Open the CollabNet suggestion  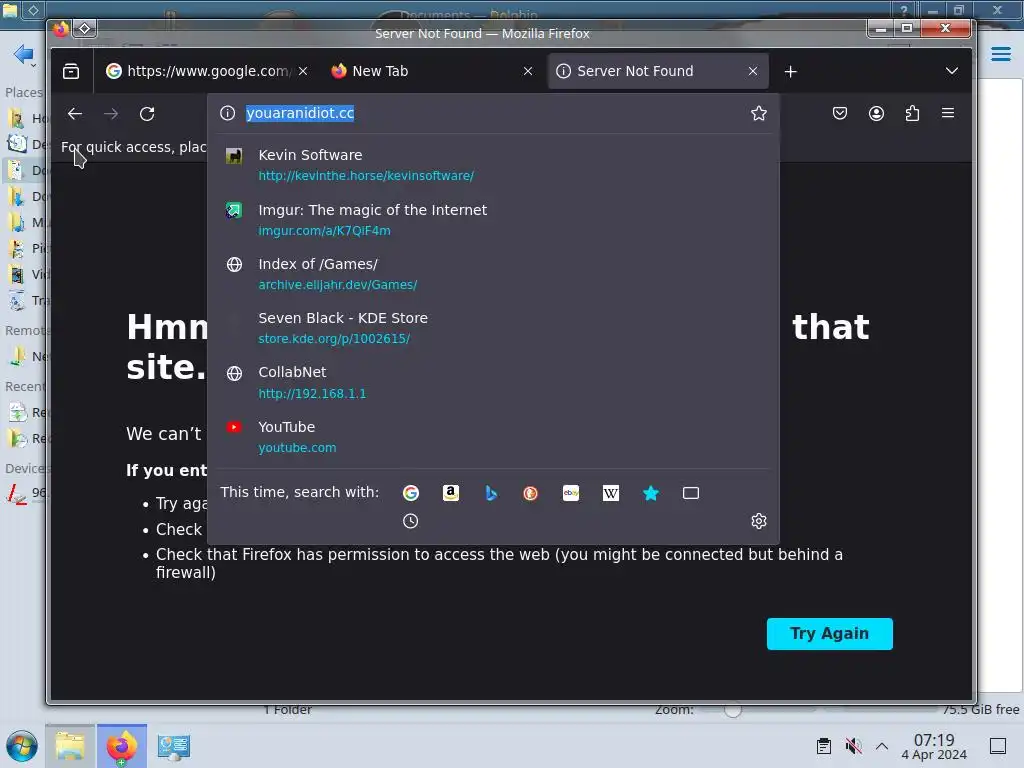pos(494,383)
